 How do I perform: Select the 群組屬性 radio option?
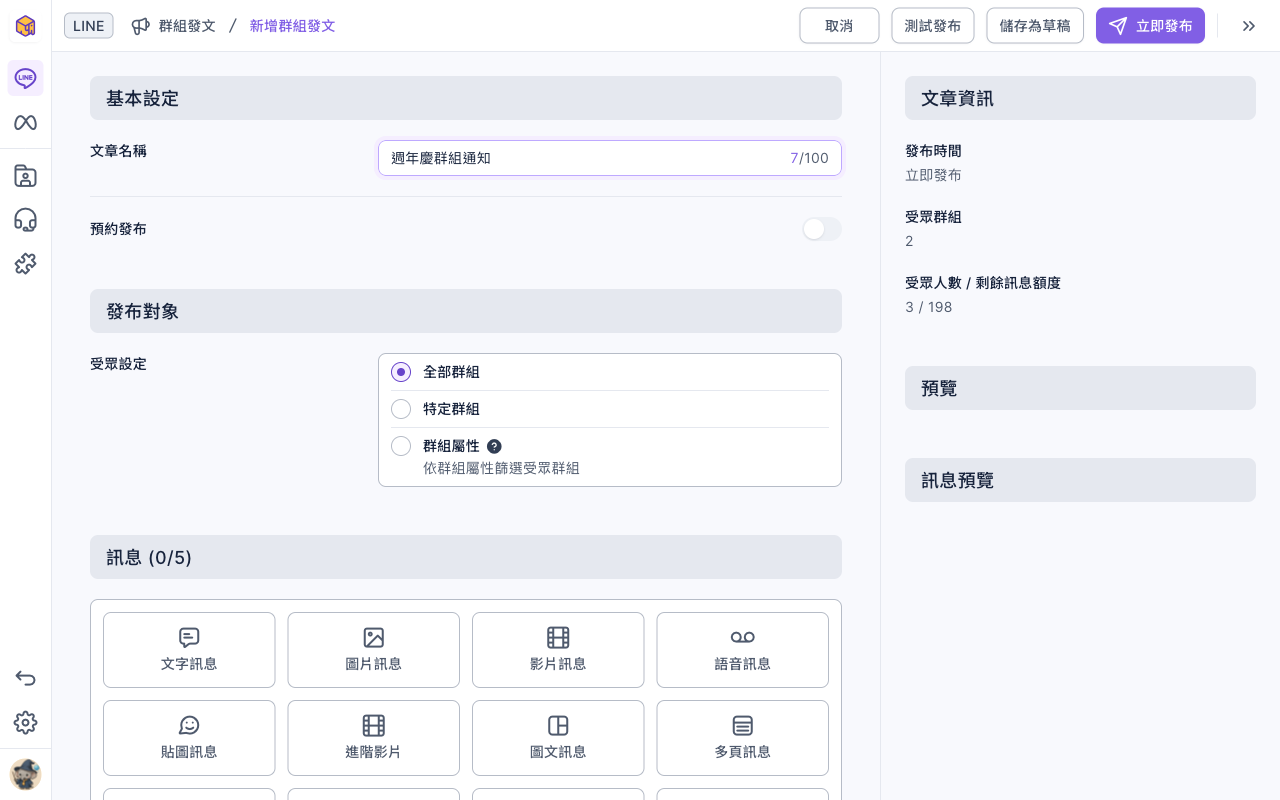(401, 446)
